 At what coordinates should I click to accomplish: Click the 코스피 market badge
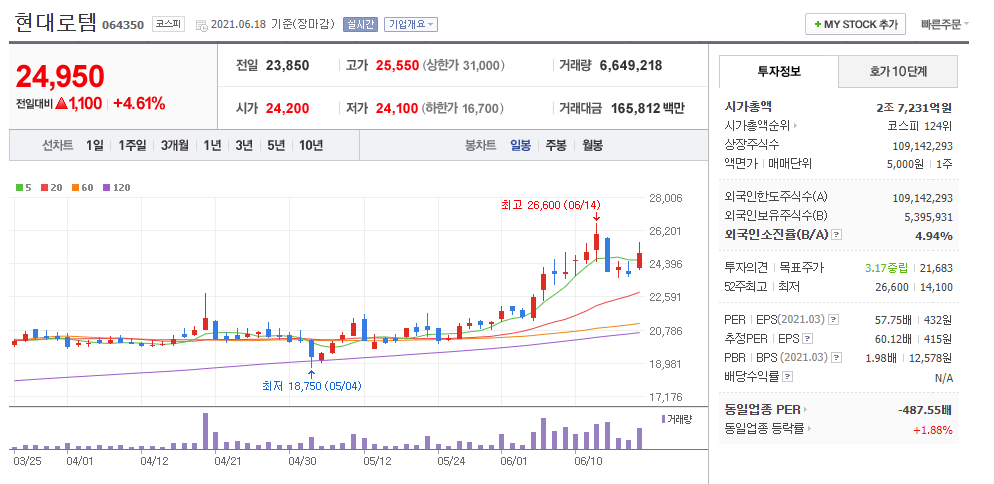tap(168, 25)
